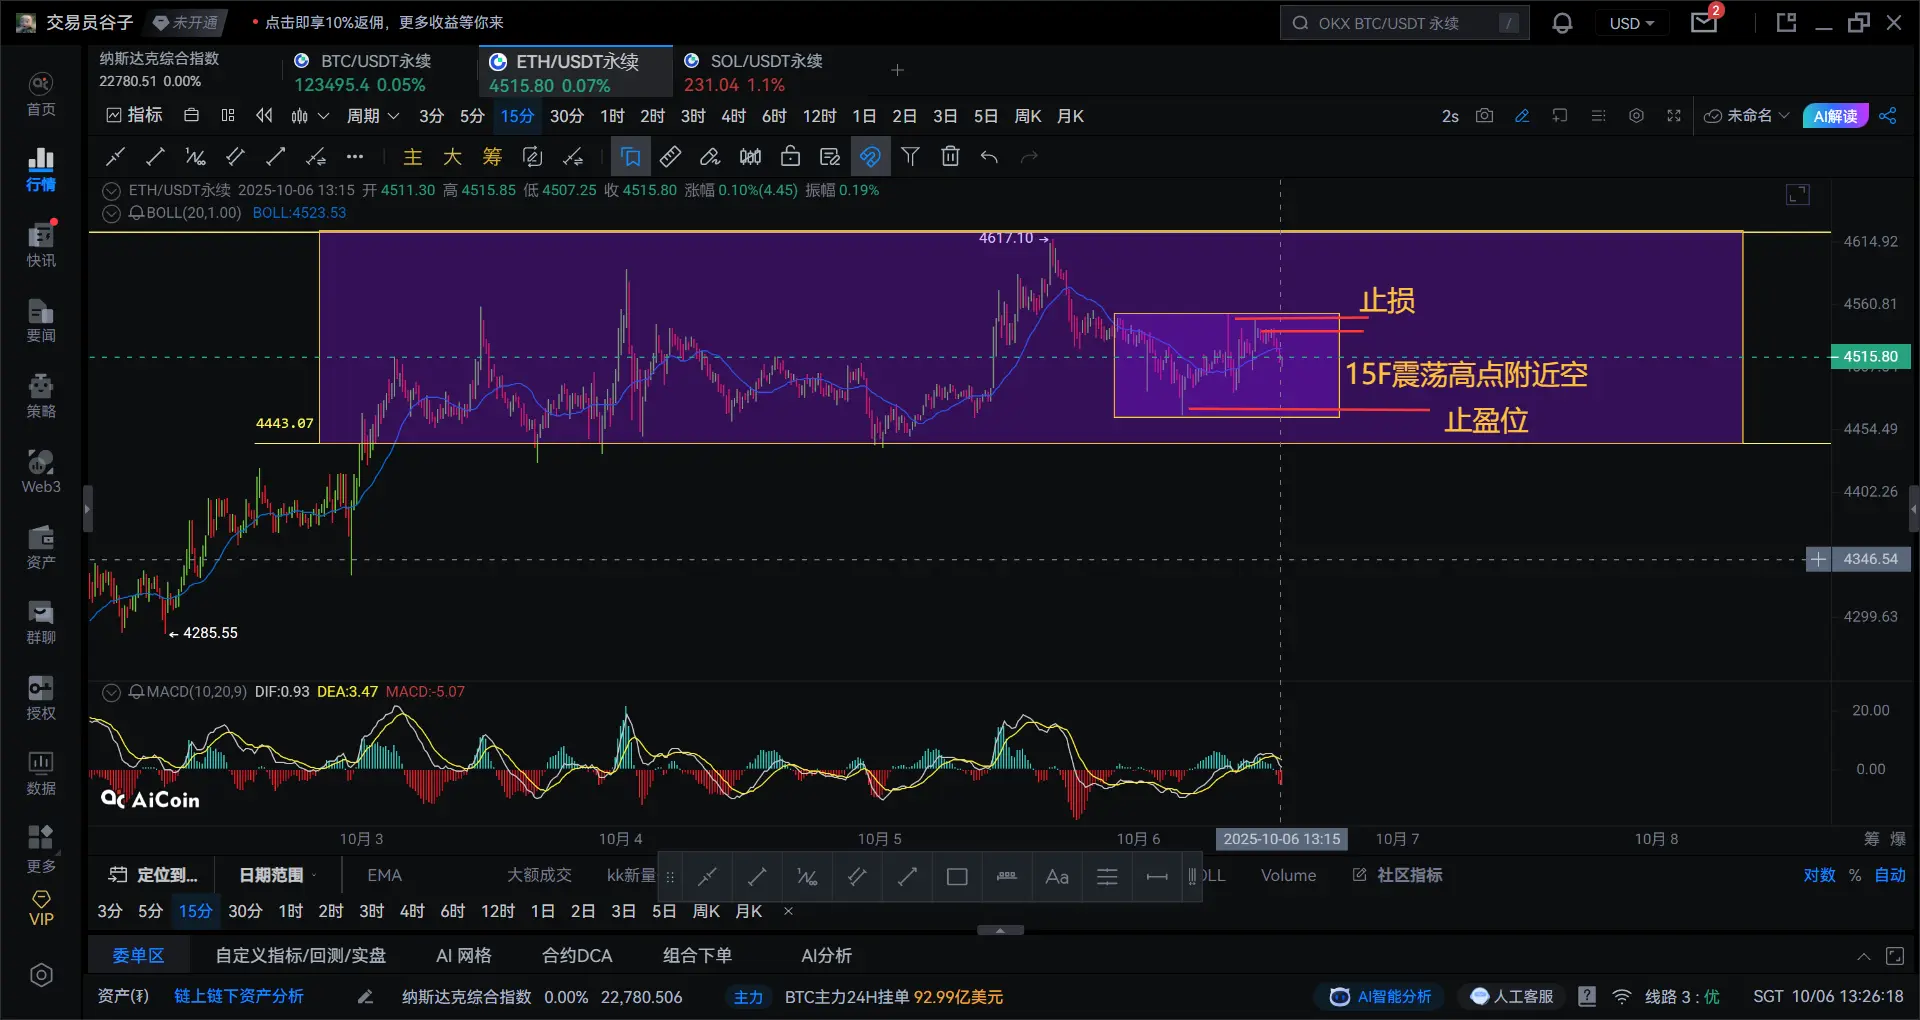The image size is (1920, 1020).
Task: Click the trash delete drawings icon
Action: point(950,156)
